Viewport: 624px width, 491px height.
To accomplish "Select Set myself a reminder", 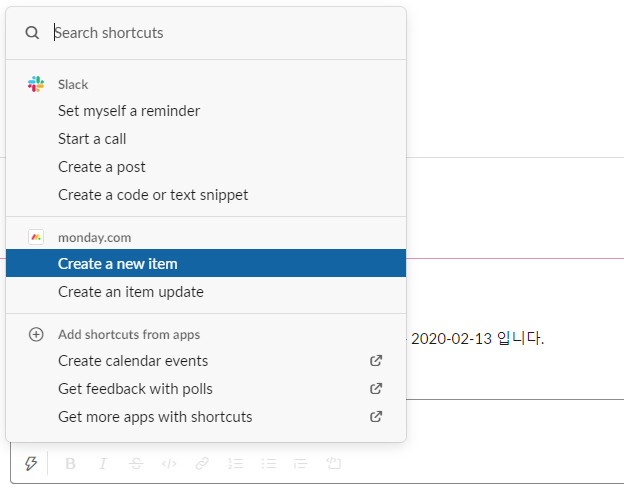I will click(206, 111).
